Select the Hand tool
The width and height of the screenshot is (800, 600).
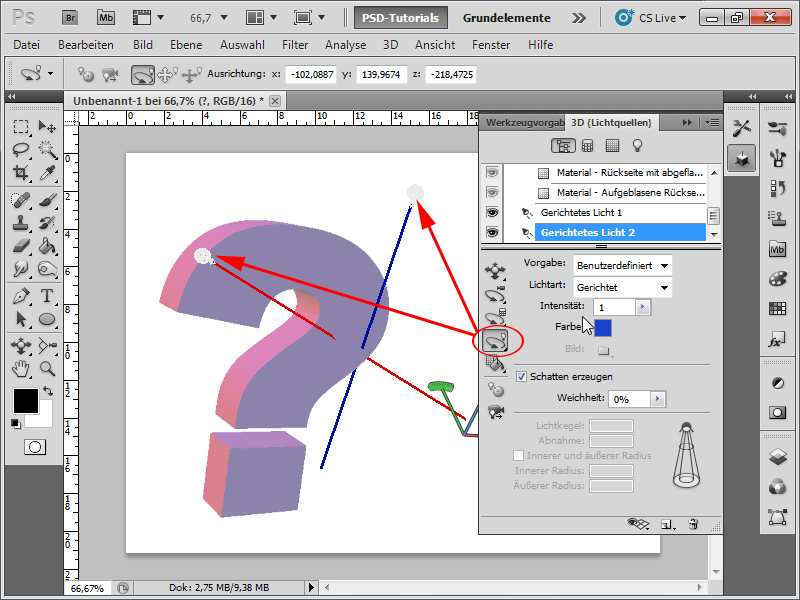tap(20, 369)
